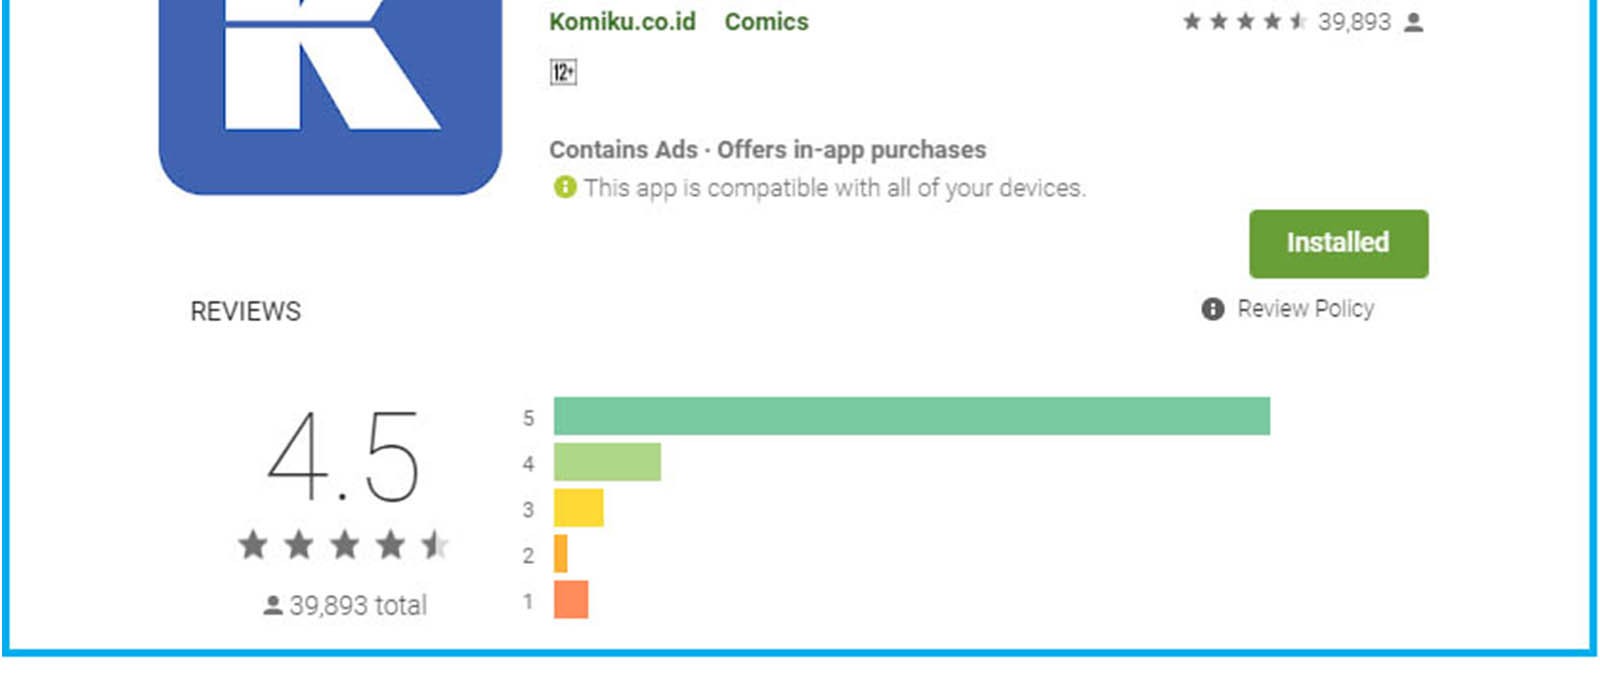
Task: Click the person icon after the top 39,893 count
Action: pos(1413,22)
